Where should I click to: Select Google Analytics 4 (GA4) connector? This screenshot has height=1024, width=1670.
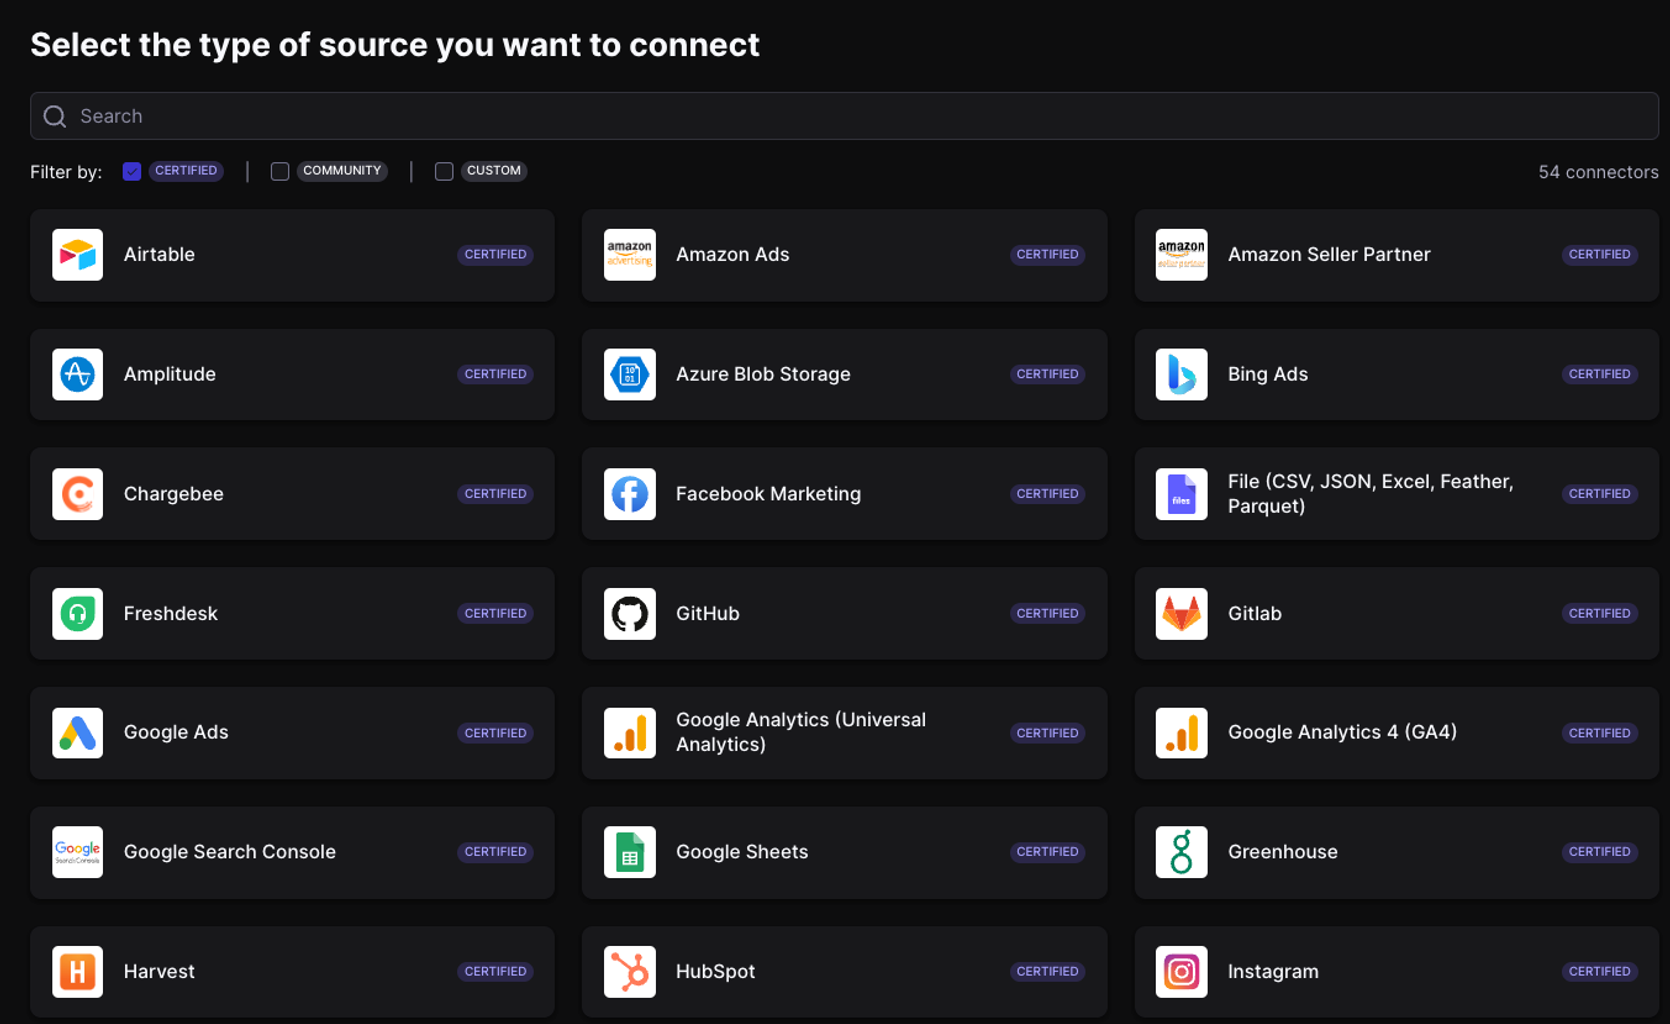1396,733
